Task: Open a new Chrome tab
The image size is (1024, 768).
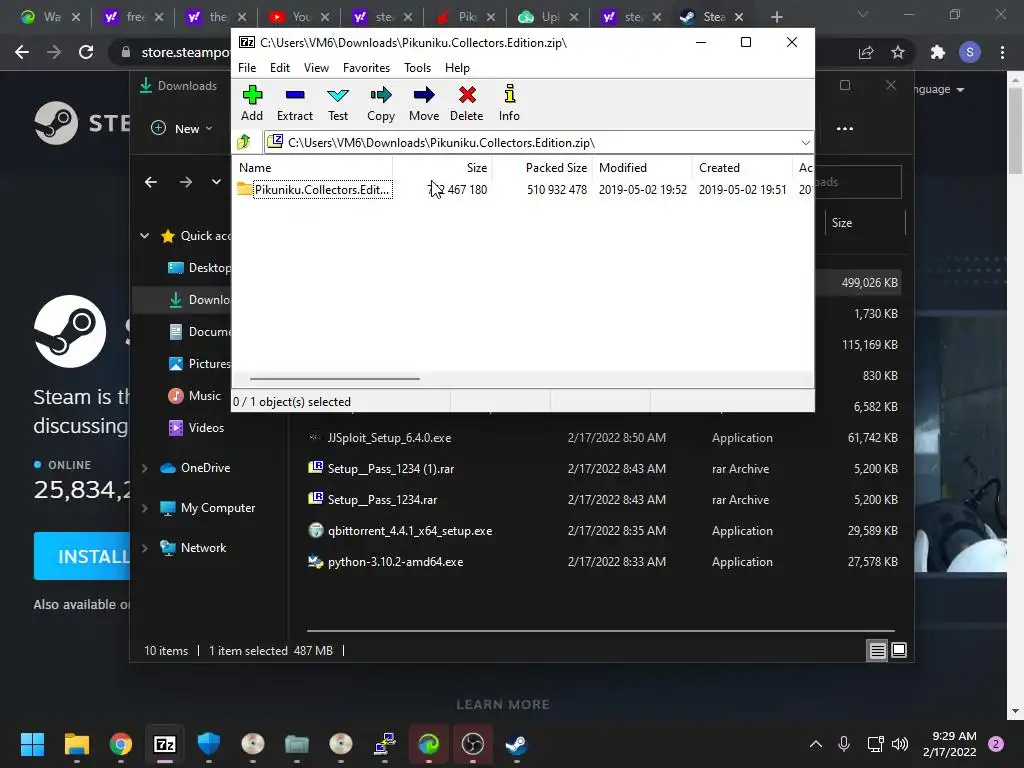Action: coord(776,17)
